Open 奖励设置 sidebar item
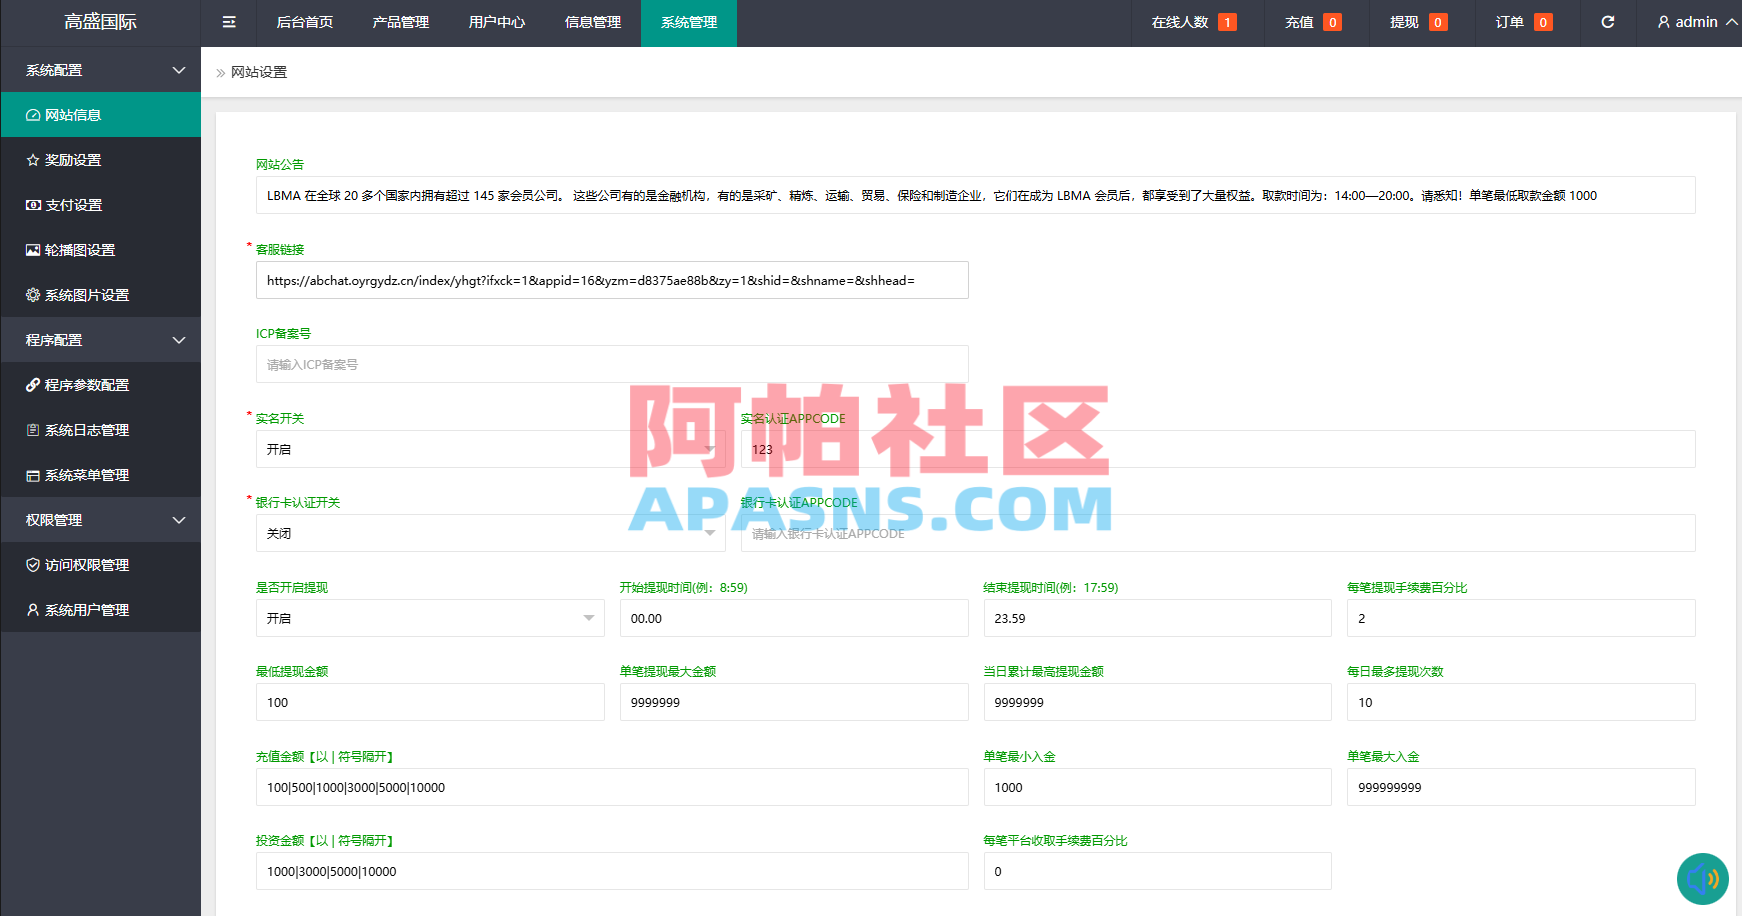This screenshot has width=1742, height=916. 100,160
